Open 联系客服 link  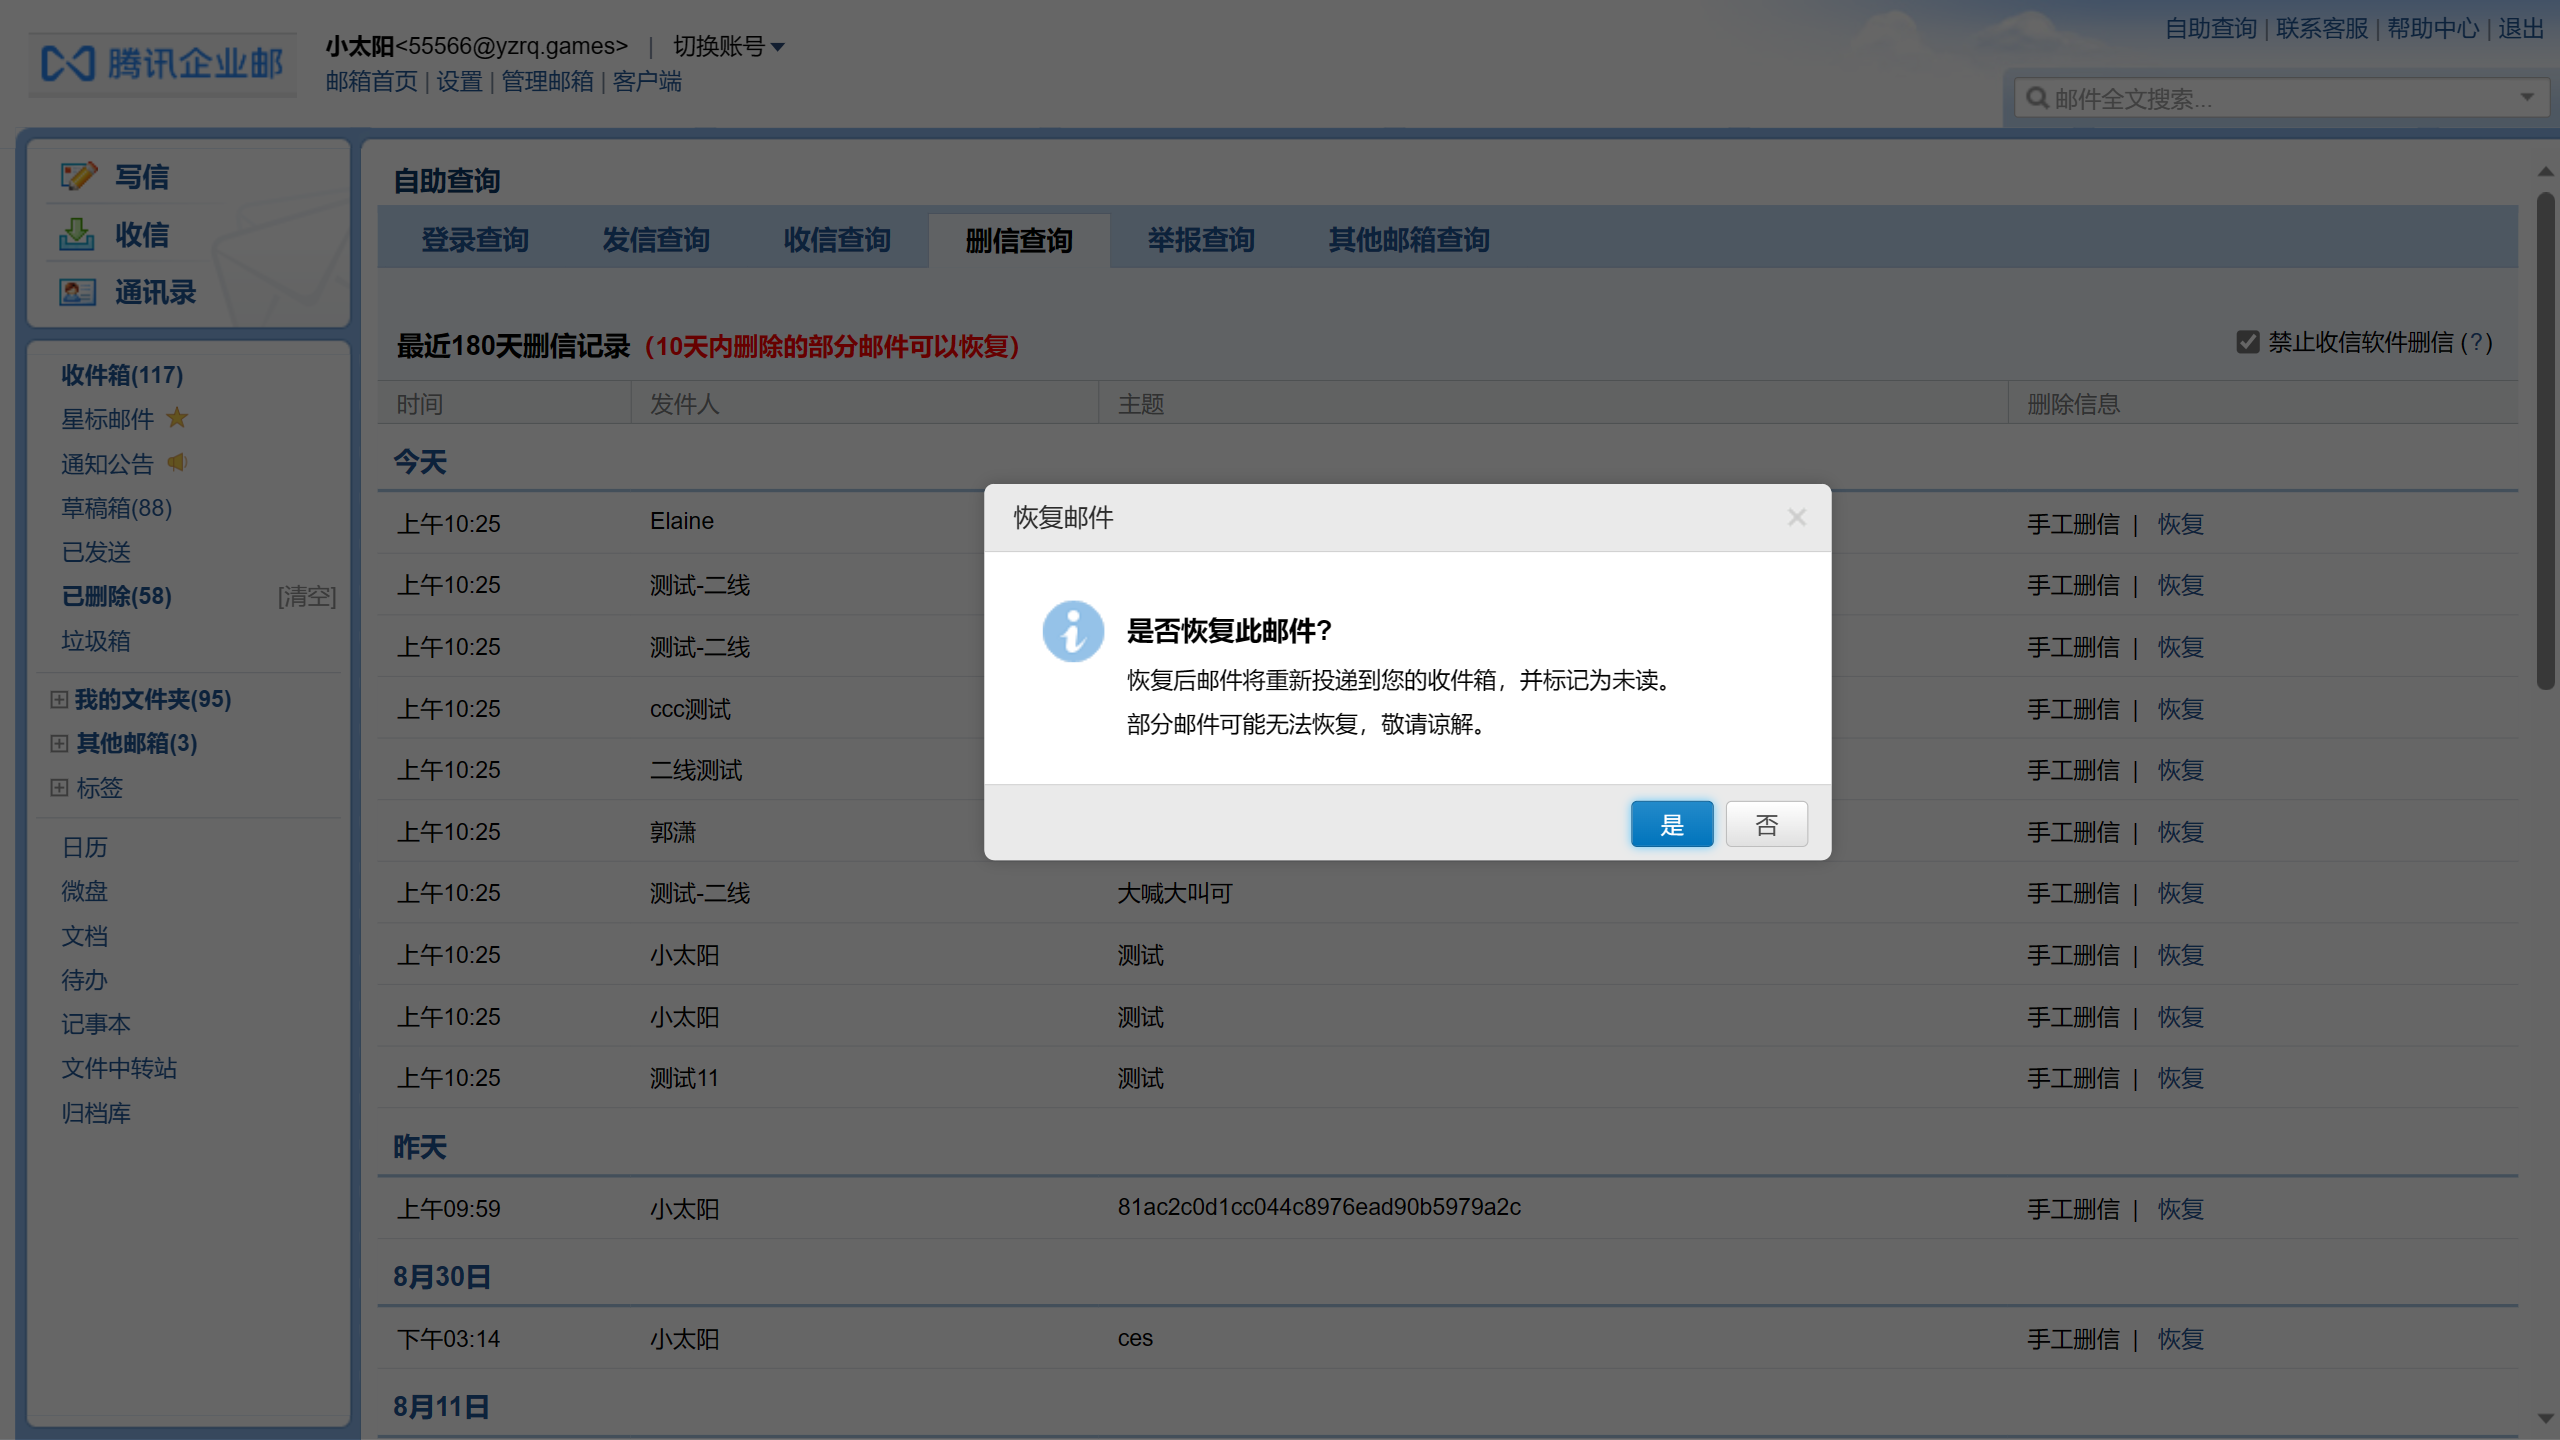click(x=2322, y=28)
